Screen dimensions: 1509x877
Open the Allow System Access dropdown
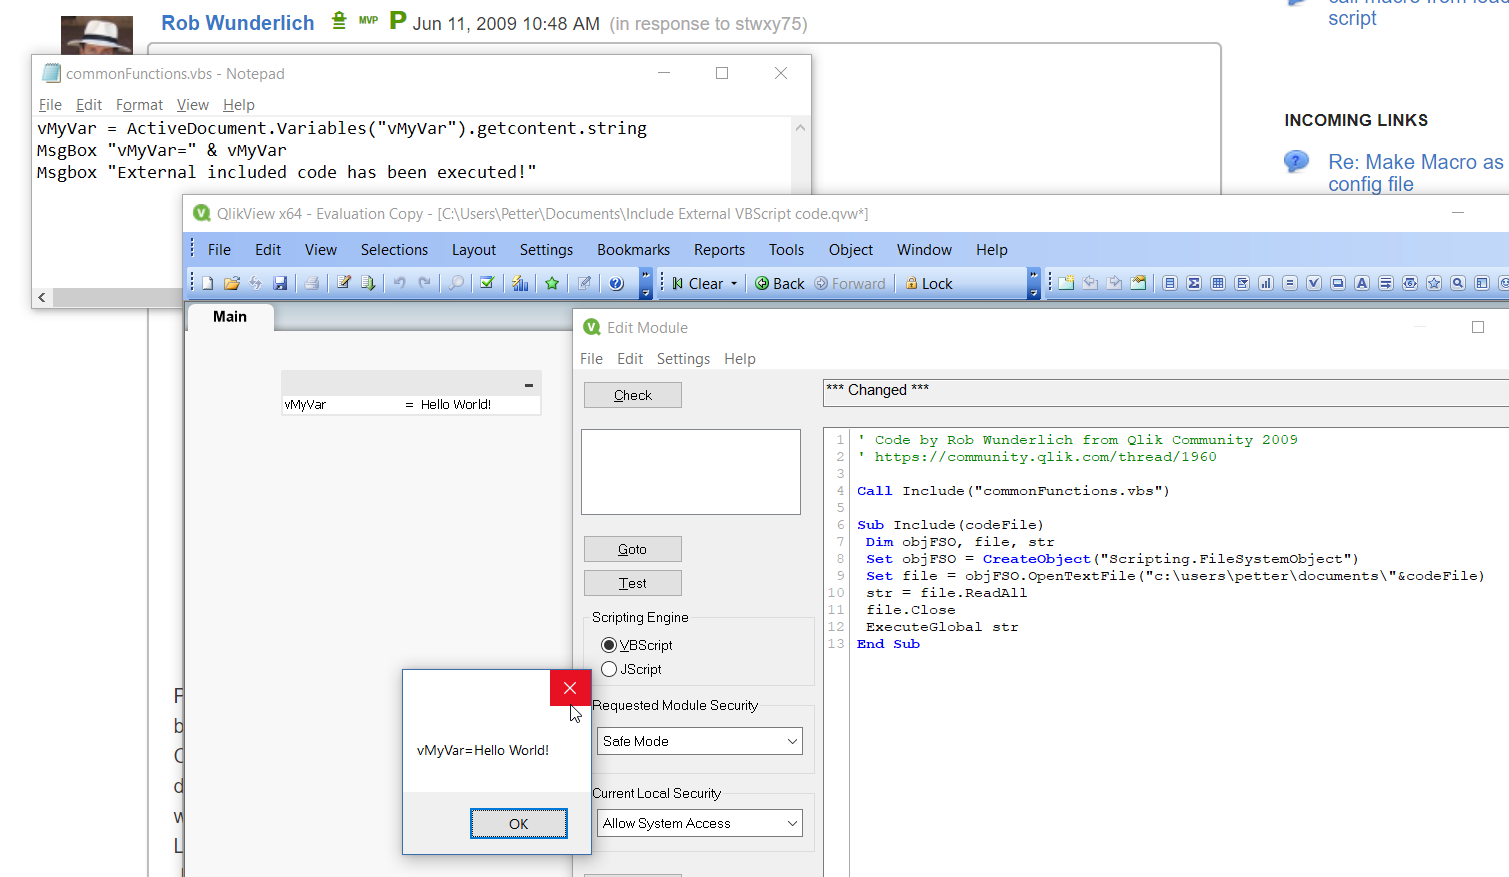point(792,823)
